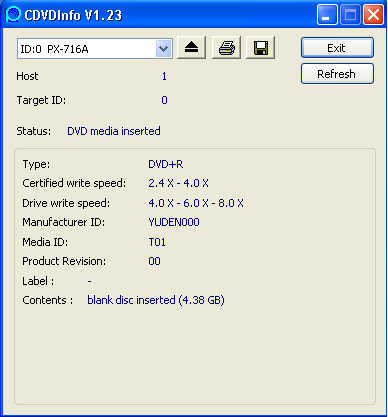388x417 pixels.
Task: Click the 'CDVDInfo V1.23' title bar text
Action: point(73,15)
